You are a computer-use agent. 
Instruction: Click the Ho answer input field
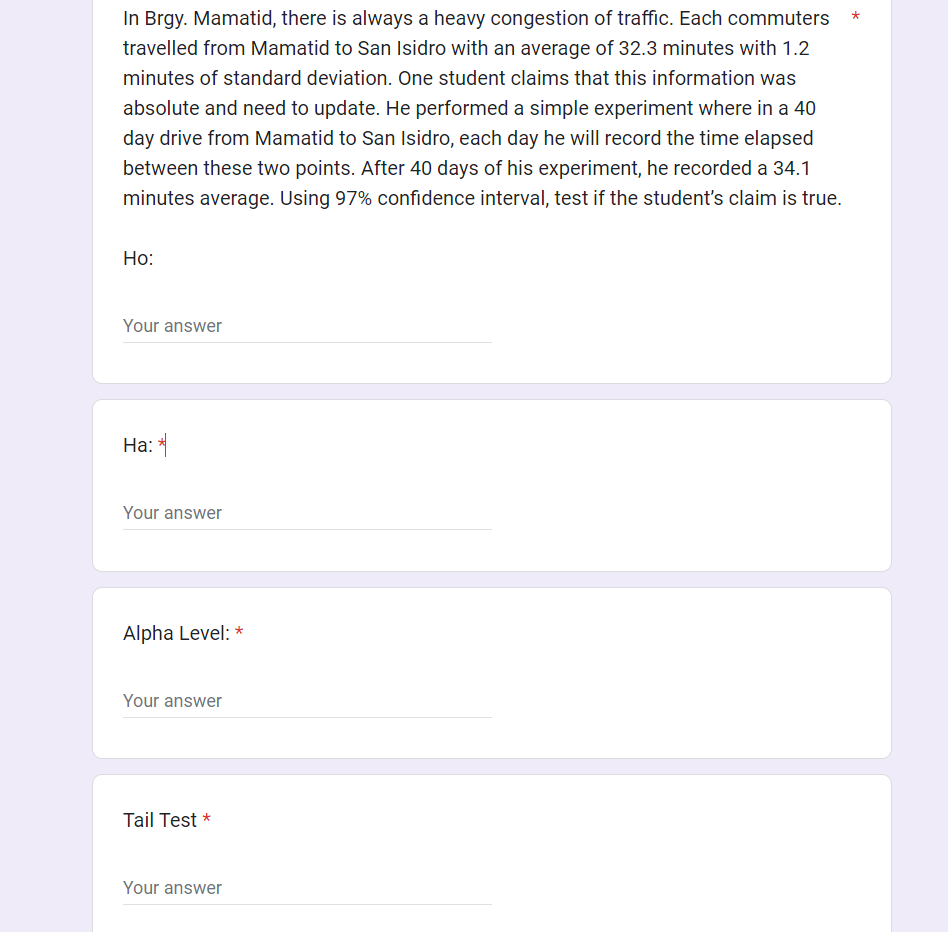pos(300,325)
